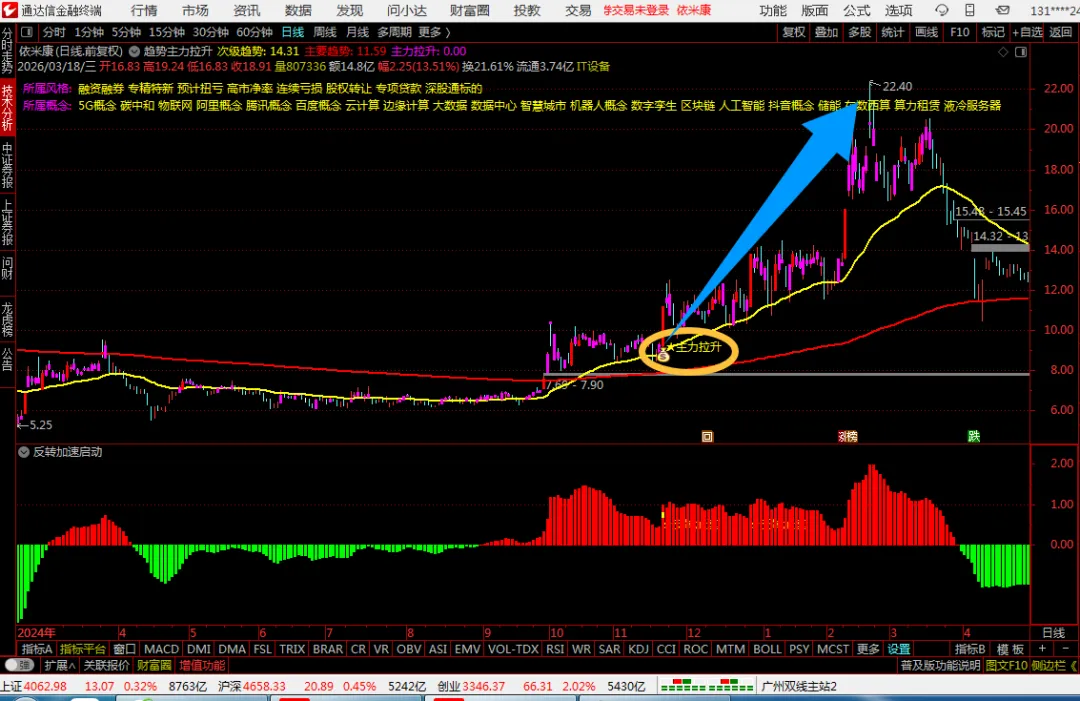This screenshot has height=701, width=1080.
Task: Click the 回 marker icon on the chart
Action: click(707, 436)
